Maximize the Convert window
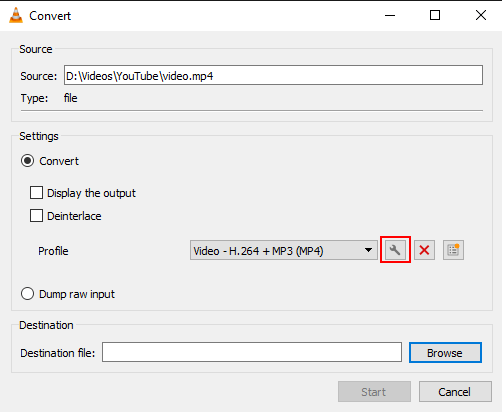The image size is (502, 412). (x=435, y=15)
